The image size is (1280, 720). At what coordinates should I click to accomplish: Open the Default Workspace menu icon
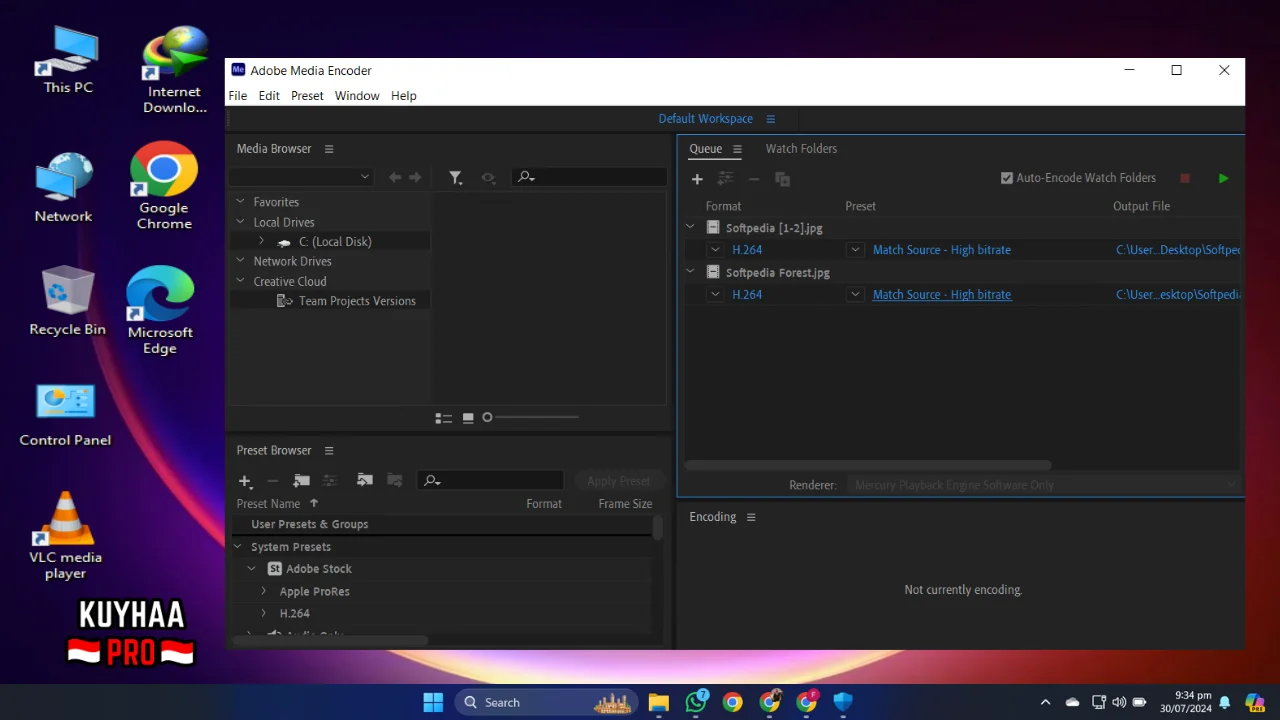(x=770, y=119)
